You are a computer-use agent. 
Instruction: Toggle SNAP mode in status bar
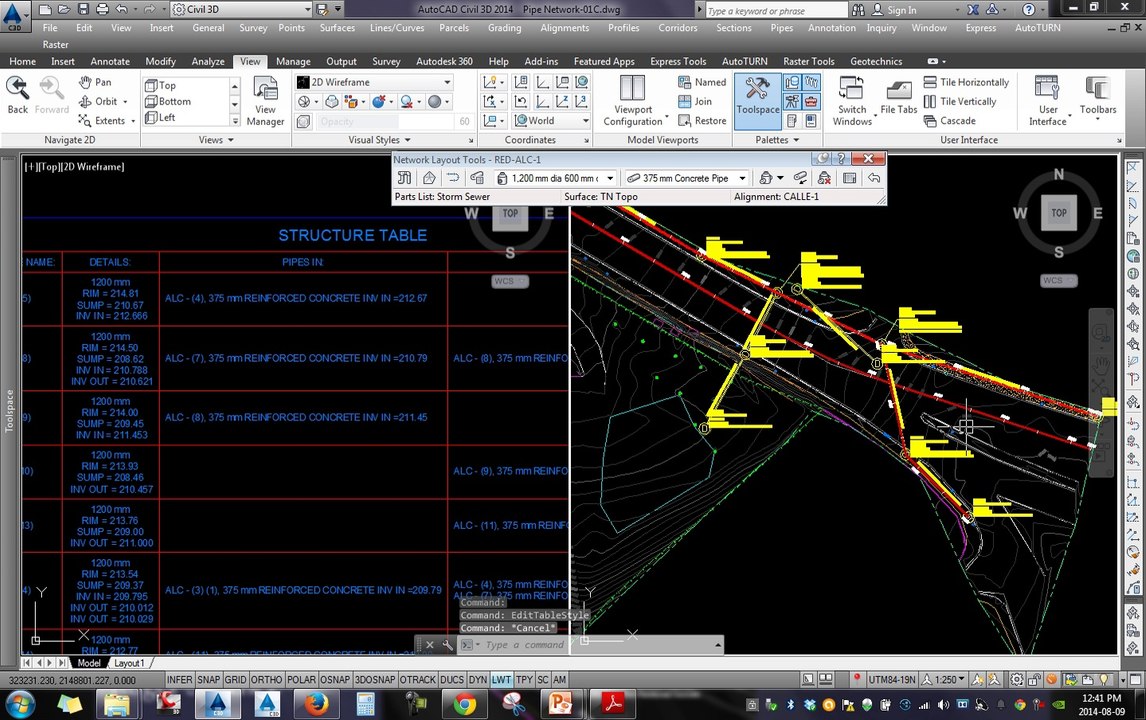pos(208,679)
